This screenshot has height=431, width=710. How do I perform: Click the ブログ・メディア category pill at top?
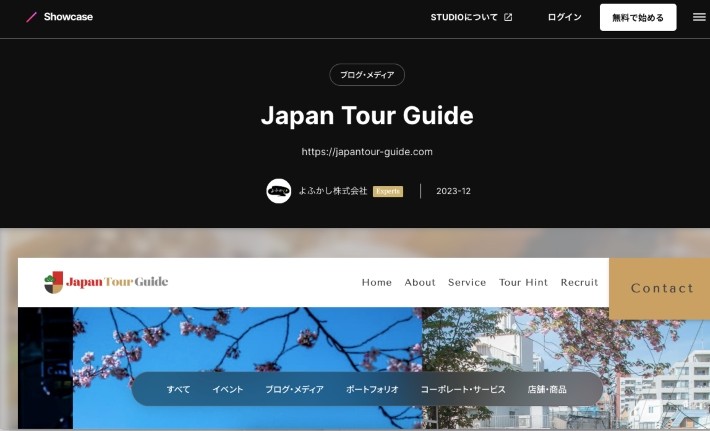click(367, 75)
